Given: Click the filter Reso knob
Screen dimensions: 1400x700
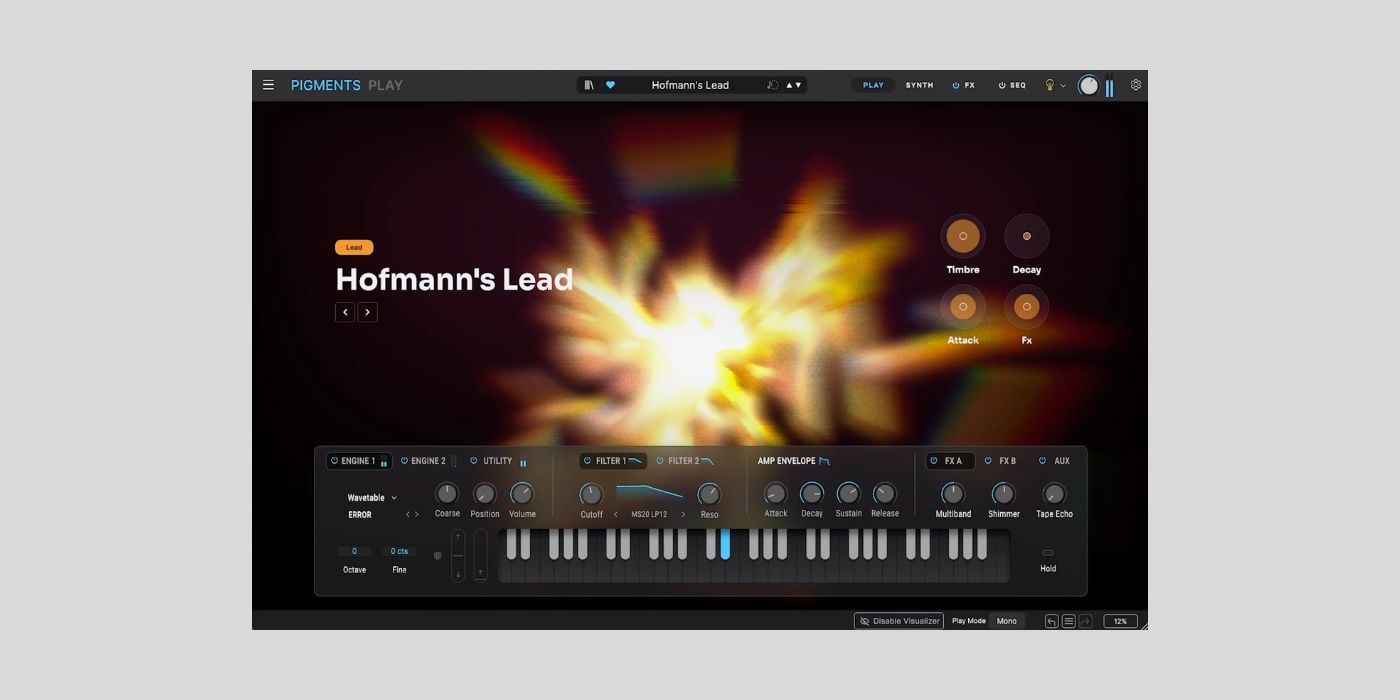Looking at the screenshot, I should (x=709, y=494).
